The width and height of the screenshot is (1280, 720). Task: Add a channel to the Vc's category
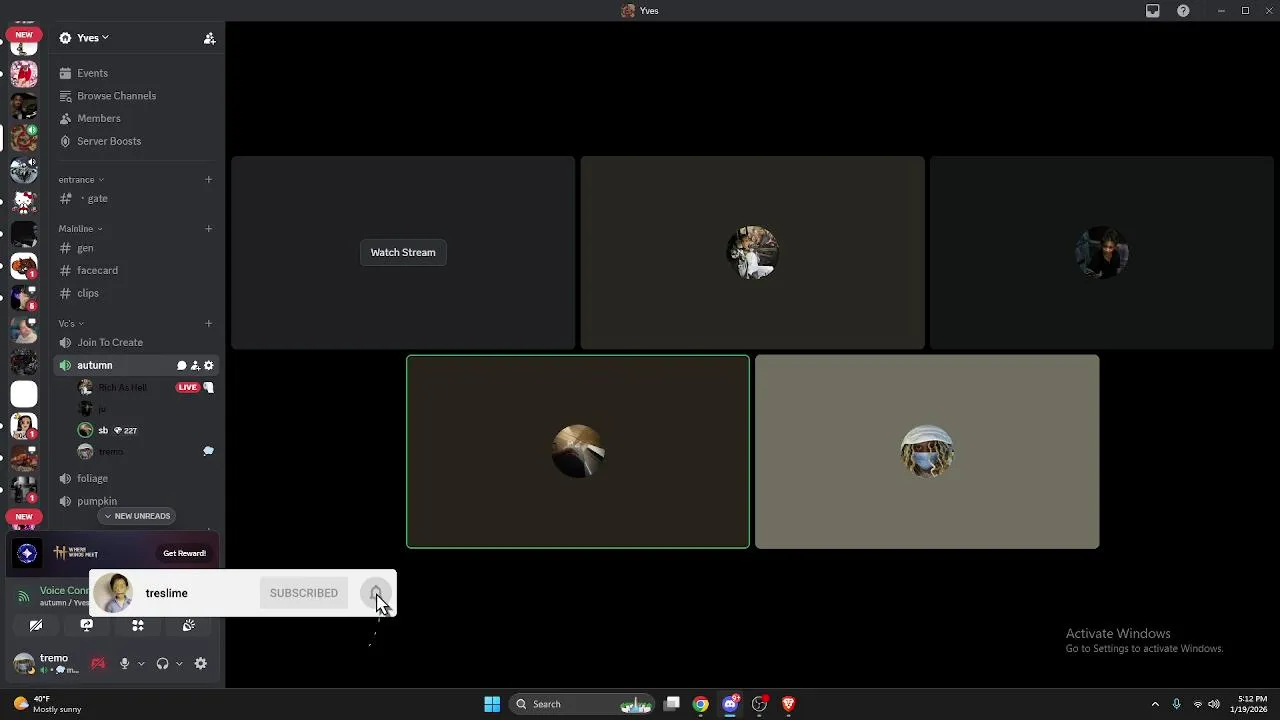pos(208,324)
